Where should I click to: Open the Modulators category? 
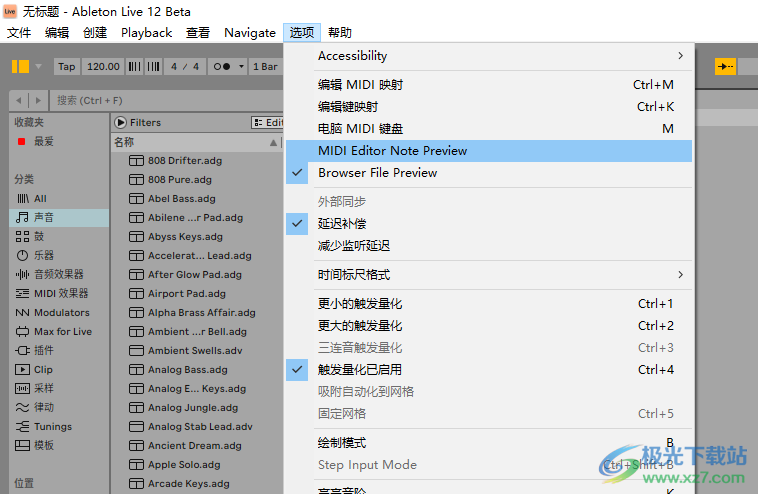[61, 312]
